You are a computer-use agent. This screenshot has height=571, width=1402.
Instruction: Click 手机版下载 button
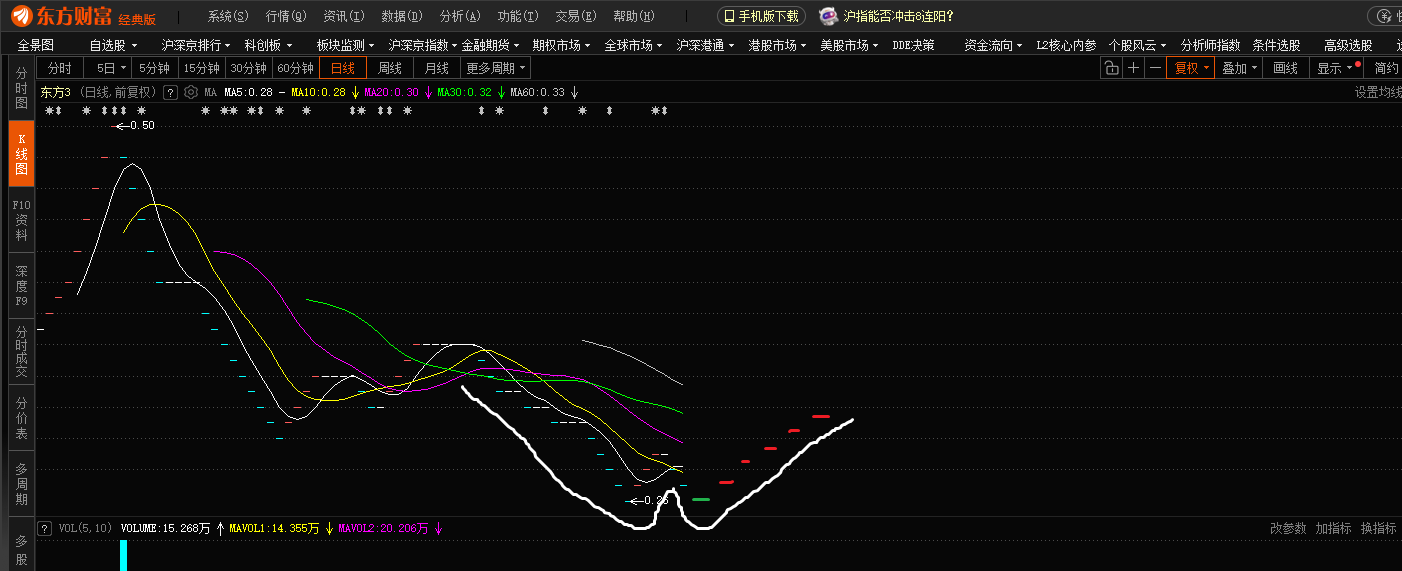click(761, 16)
